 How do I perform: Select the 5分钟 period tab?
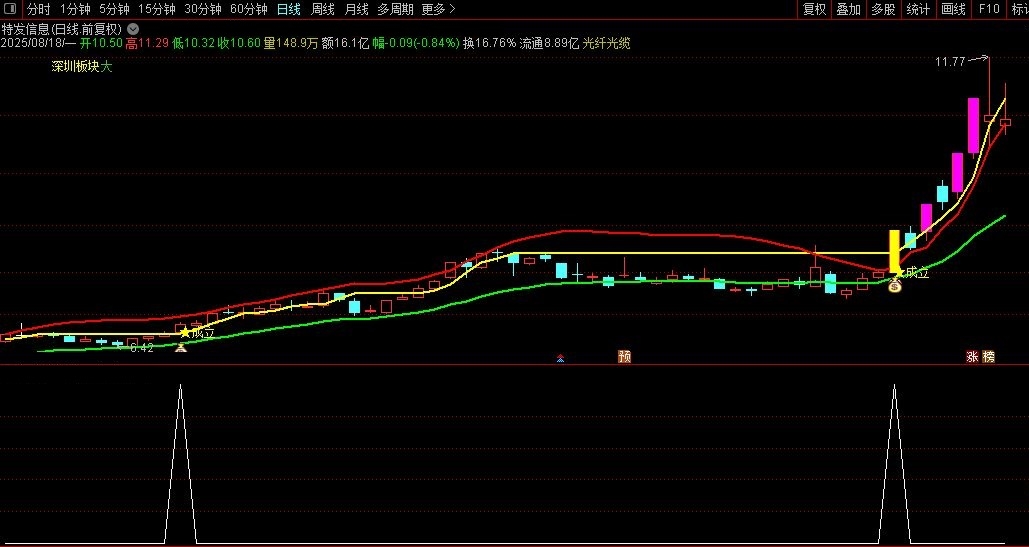(x=114, y=9)
